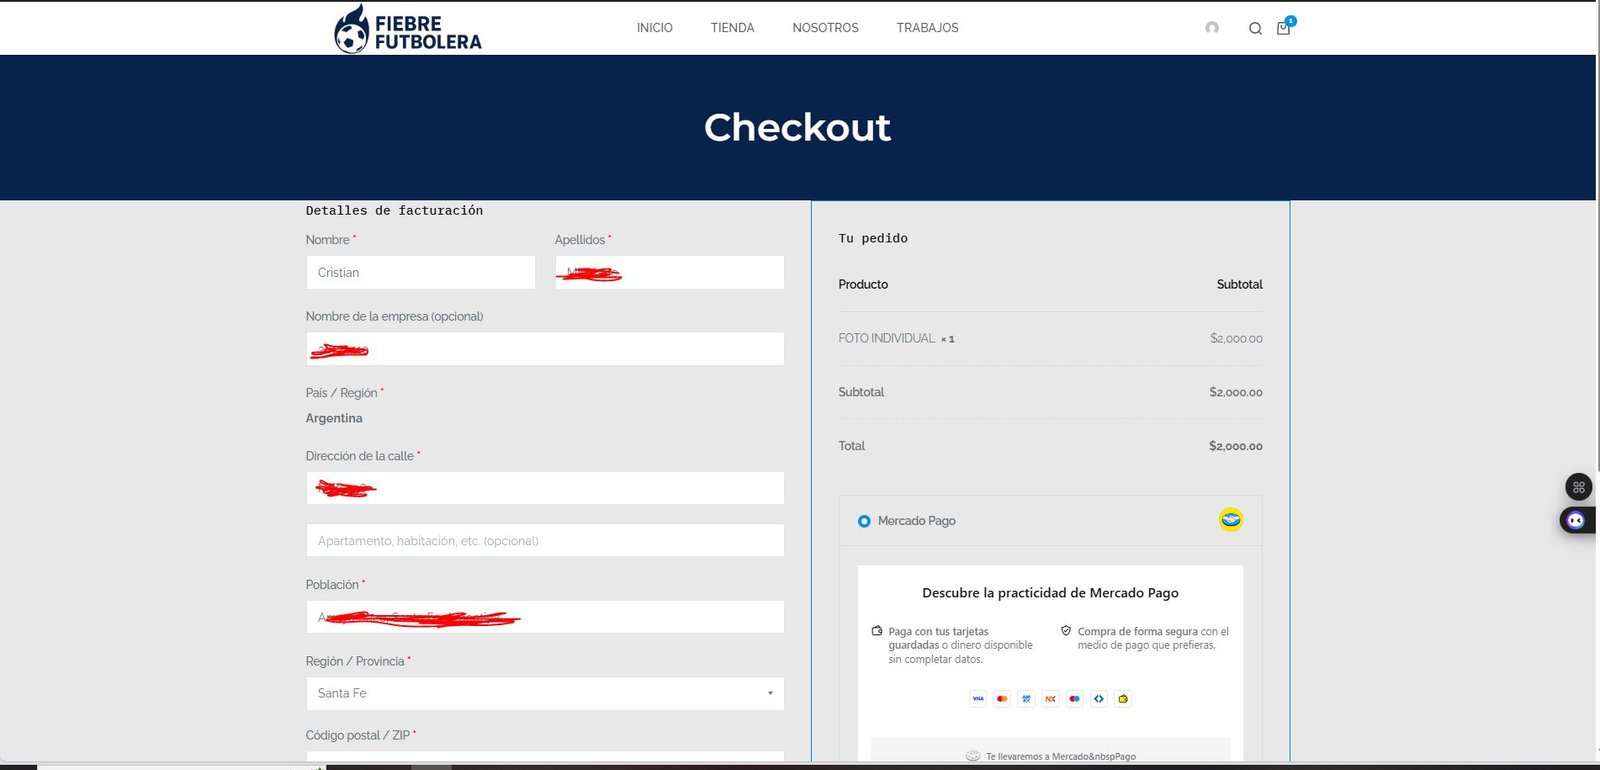Go to the INICIO menu item
1600x770 pixels.
(x=654, y=28)
